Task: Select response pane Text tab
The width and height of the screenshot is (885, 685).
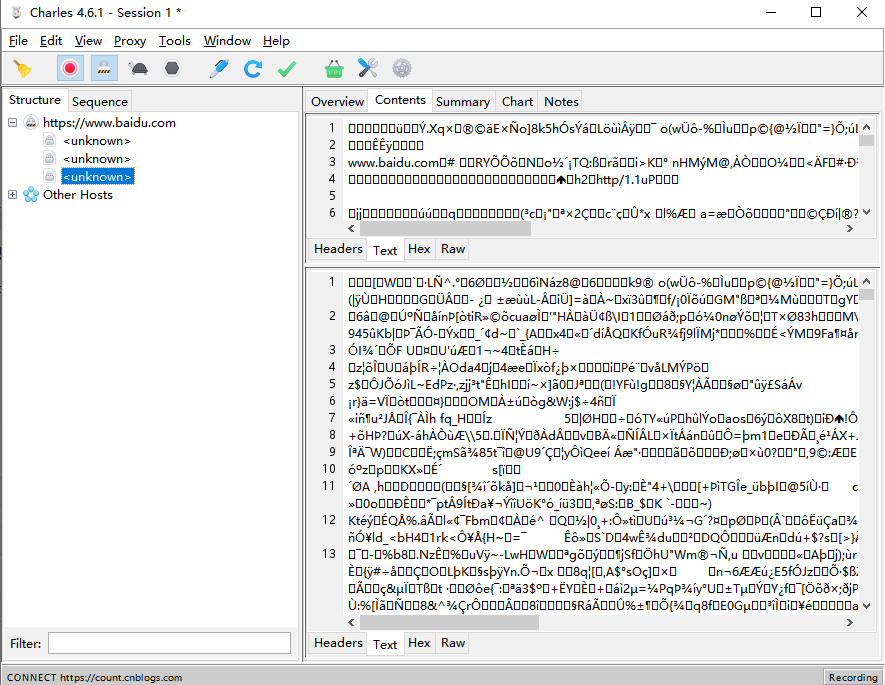Action: 385,644
